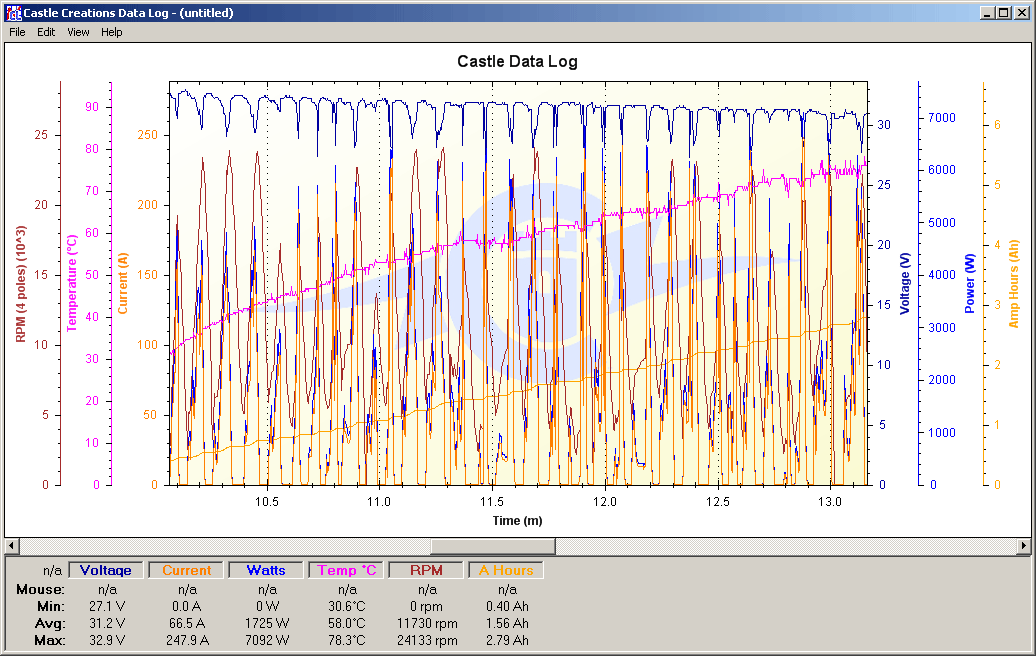Click the horizontal scrollbar left arrow
Screen dimensions: 1036x656
(x=12, y=546)
